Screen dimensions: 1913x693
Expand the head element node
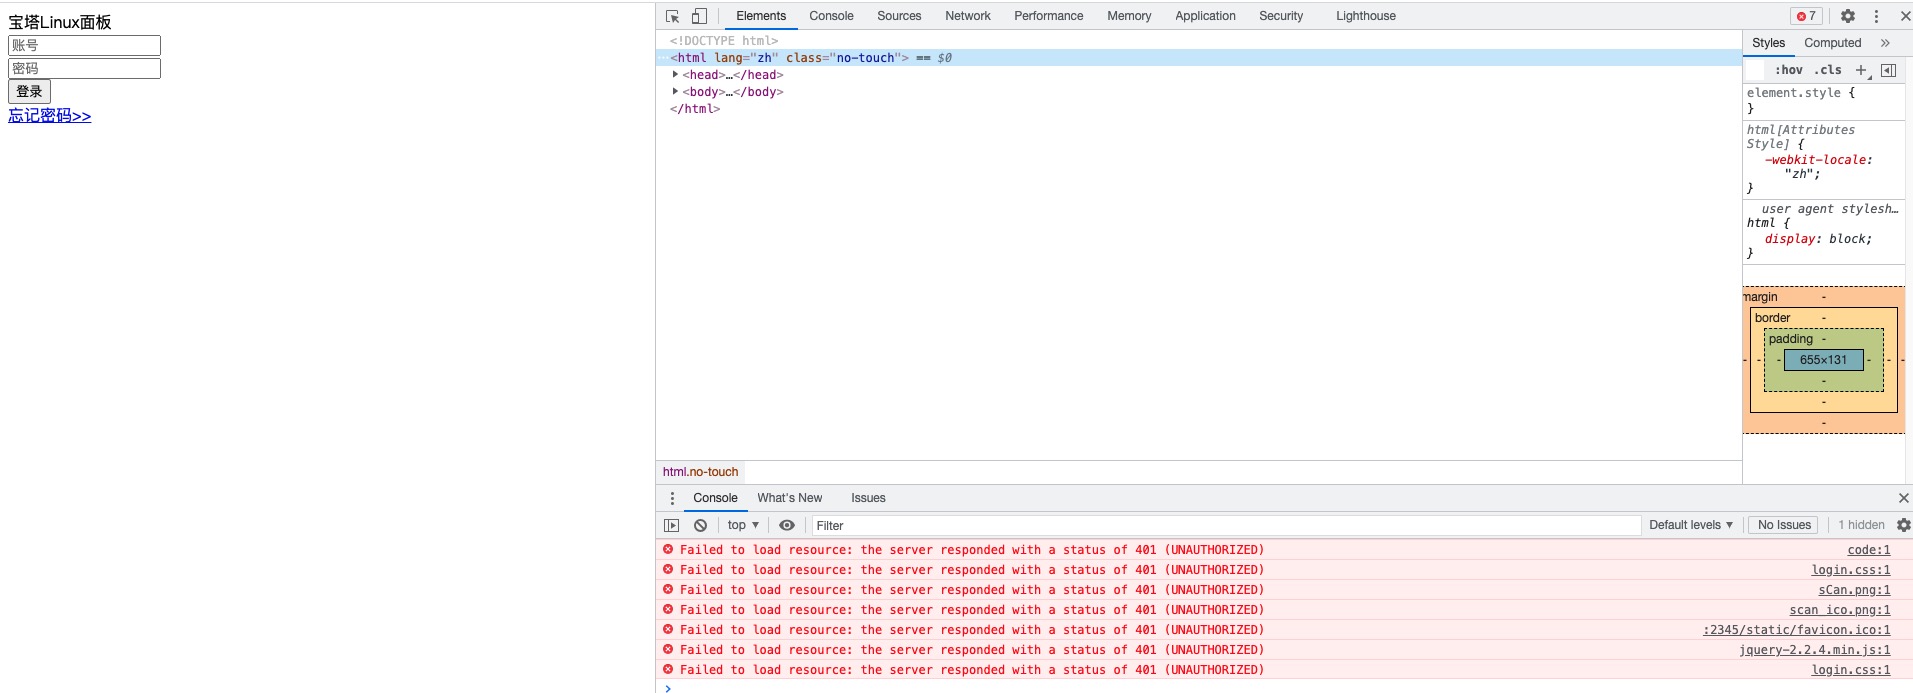(676, 75)
